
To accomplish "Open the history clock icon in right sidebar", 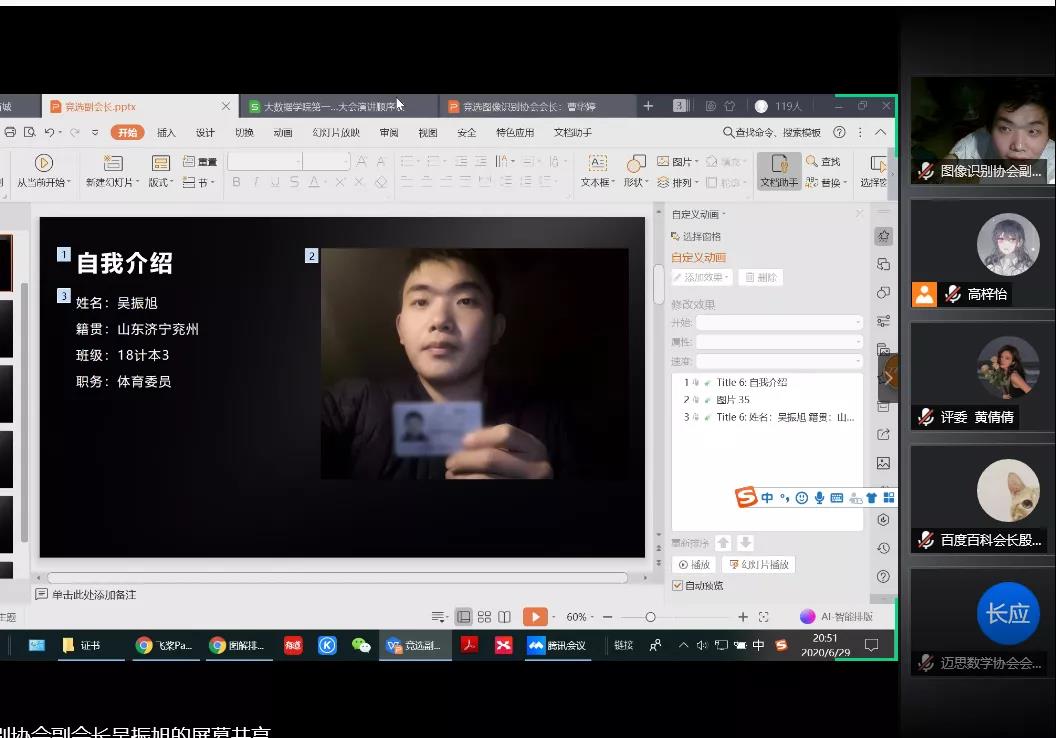I will (884, 548).
